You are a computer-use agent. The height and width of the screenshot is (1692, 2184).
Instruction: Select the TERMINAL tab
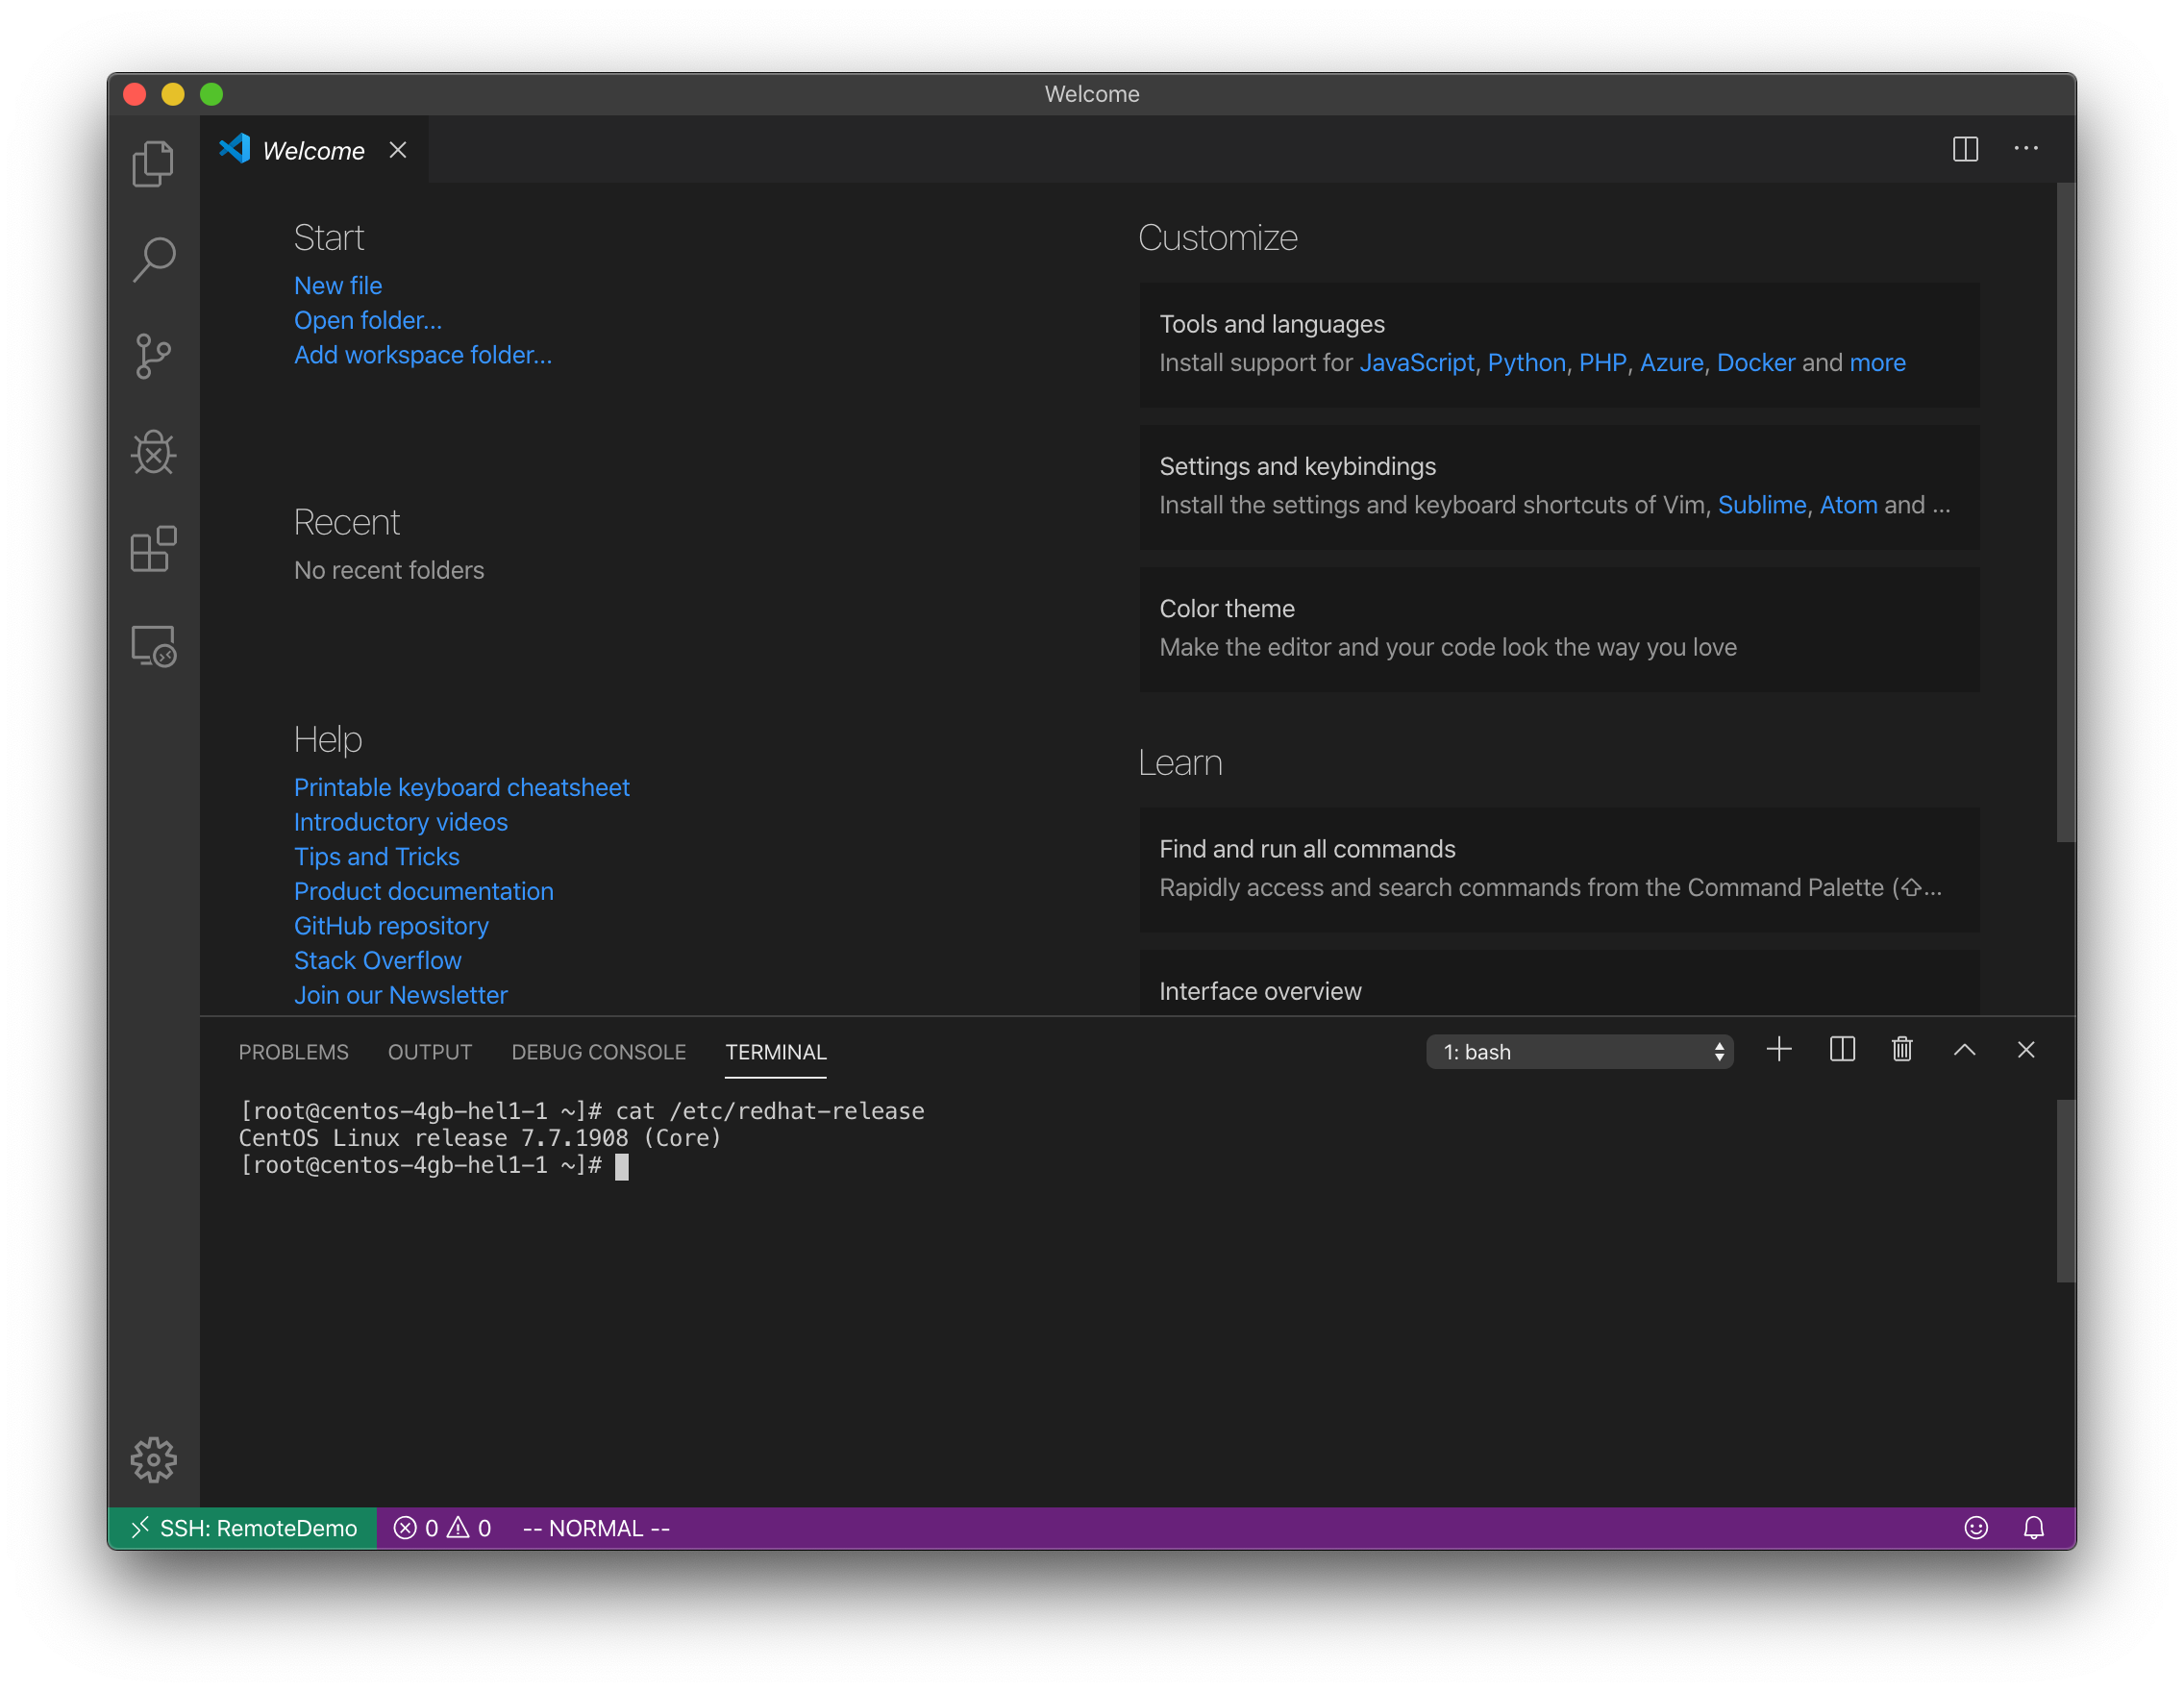pyautogui.click(x=776, y=1052)
